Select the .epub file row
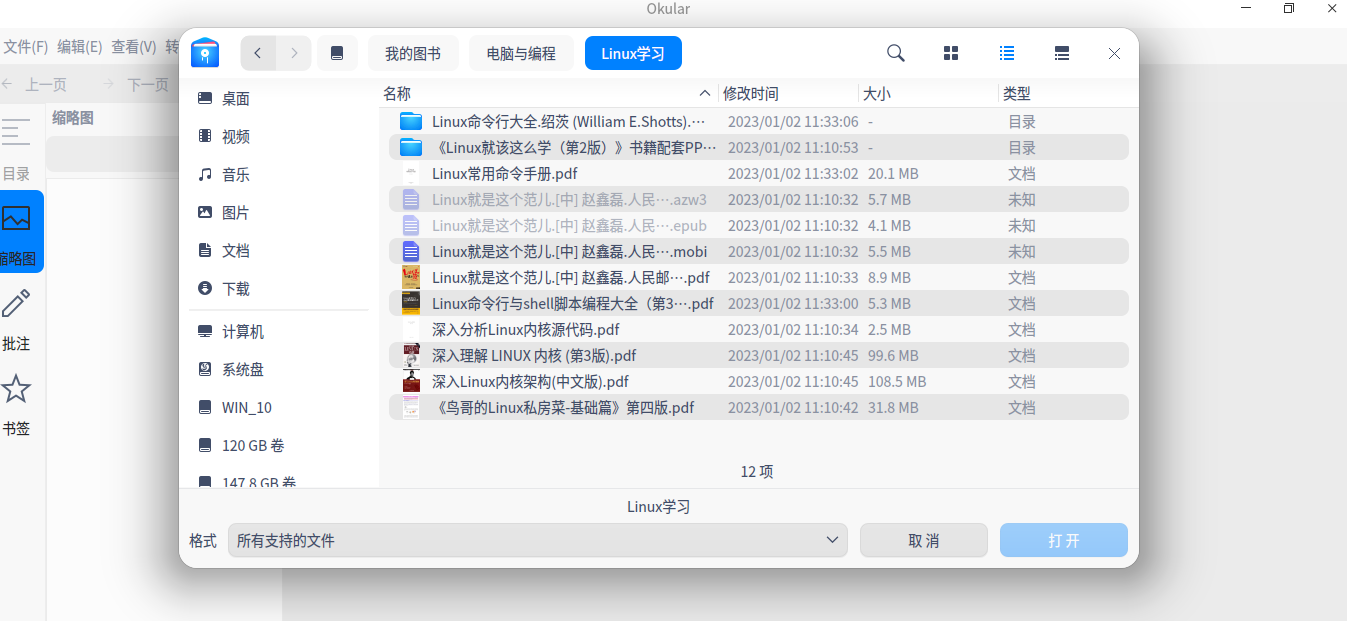This screenshot has width=1347, height=621. coord(759,226)
